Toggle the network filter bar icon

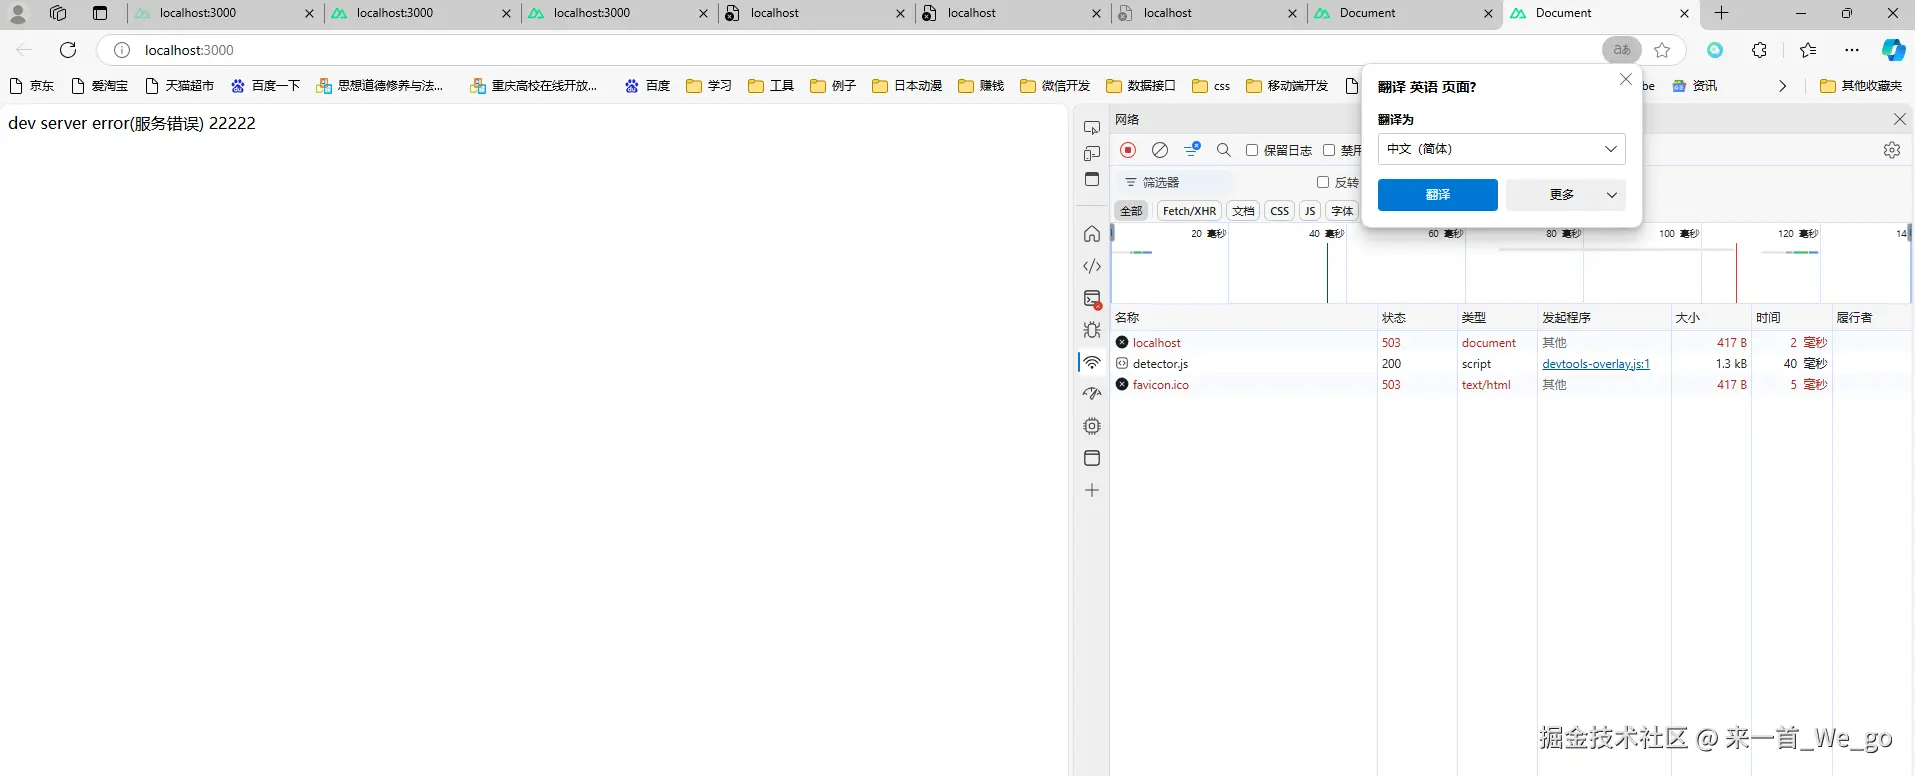(1192, 150)
